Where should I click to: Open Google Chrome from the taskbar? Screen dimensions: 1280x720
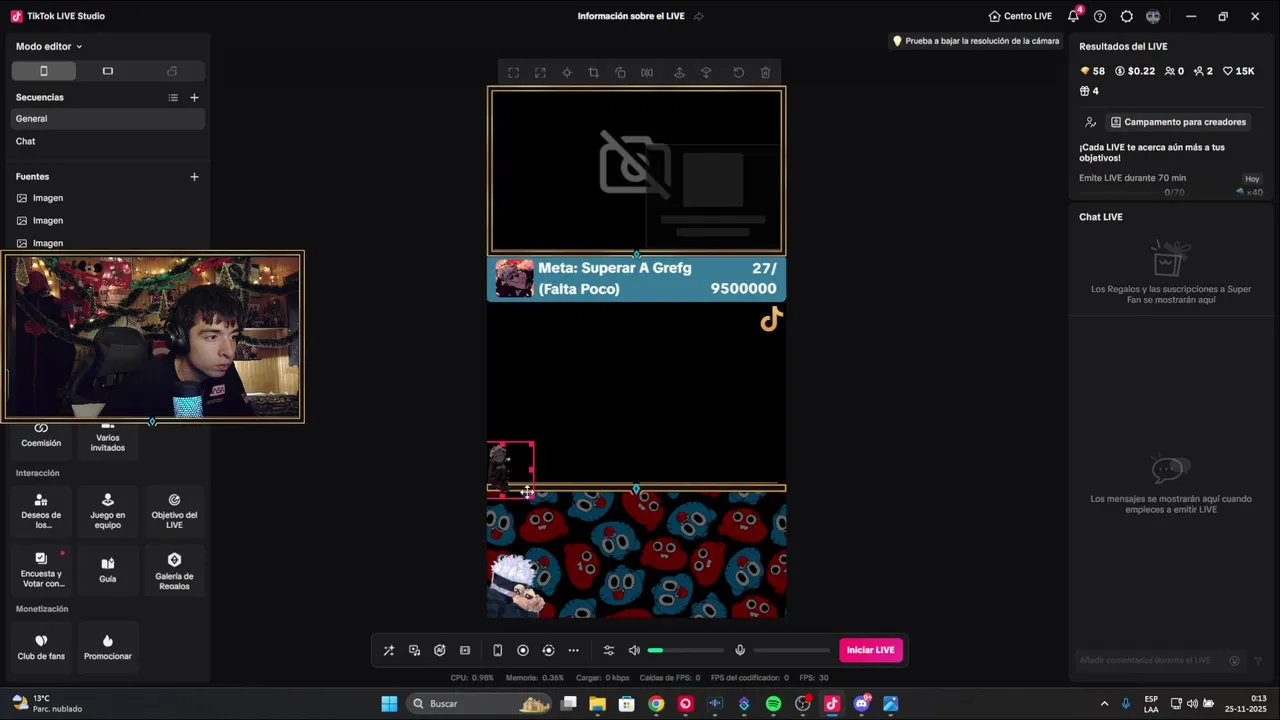pos(656,704)
